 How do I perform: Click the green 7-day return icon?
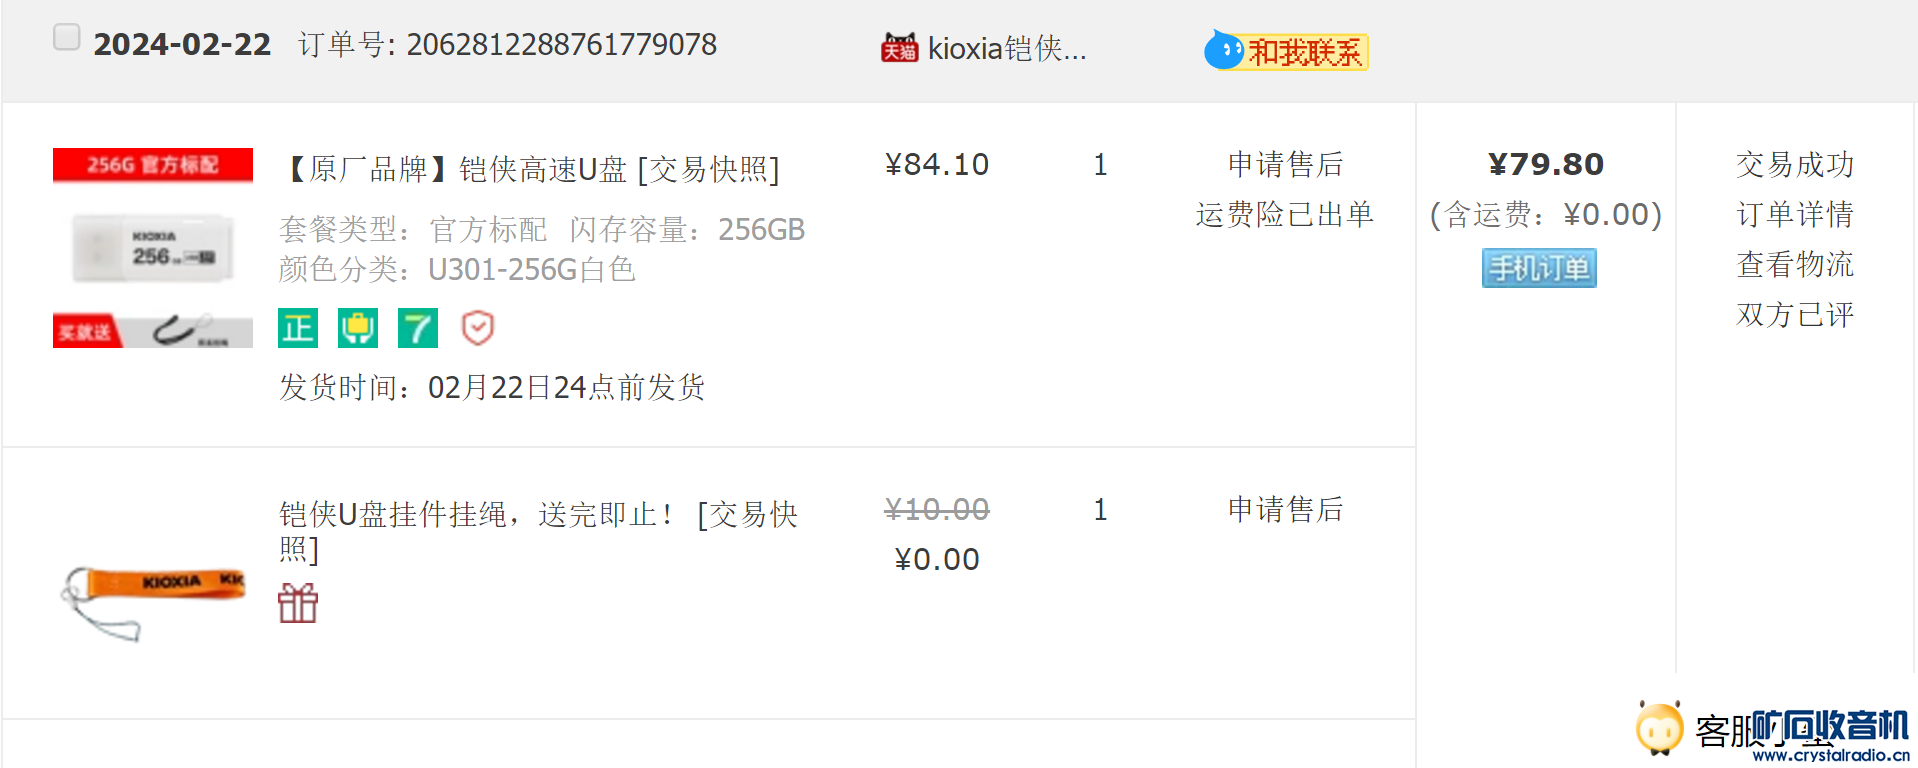click(x=418, y=328)
